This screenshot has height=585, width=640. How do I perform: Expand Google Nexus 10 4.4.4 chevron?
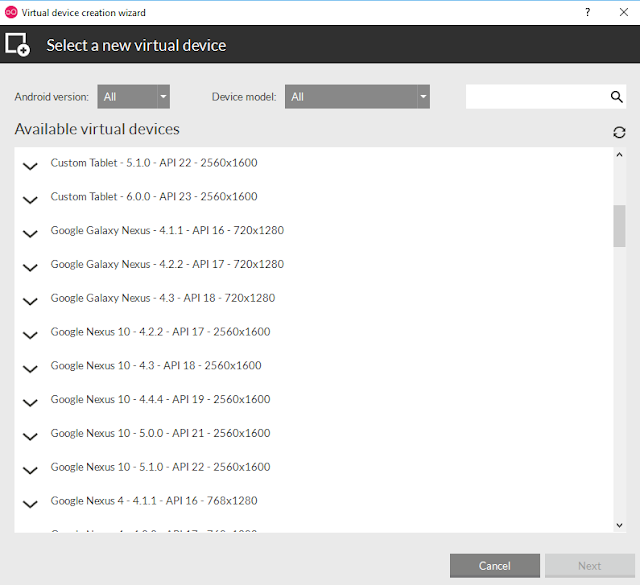point(30,403)
